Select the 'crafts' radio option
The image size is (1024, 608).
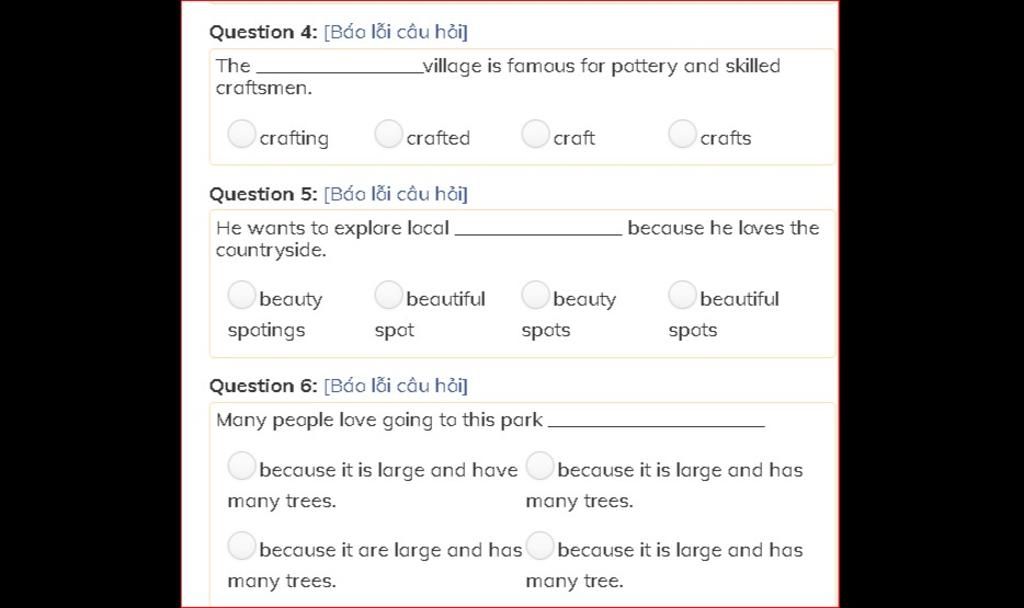point(682,134)
